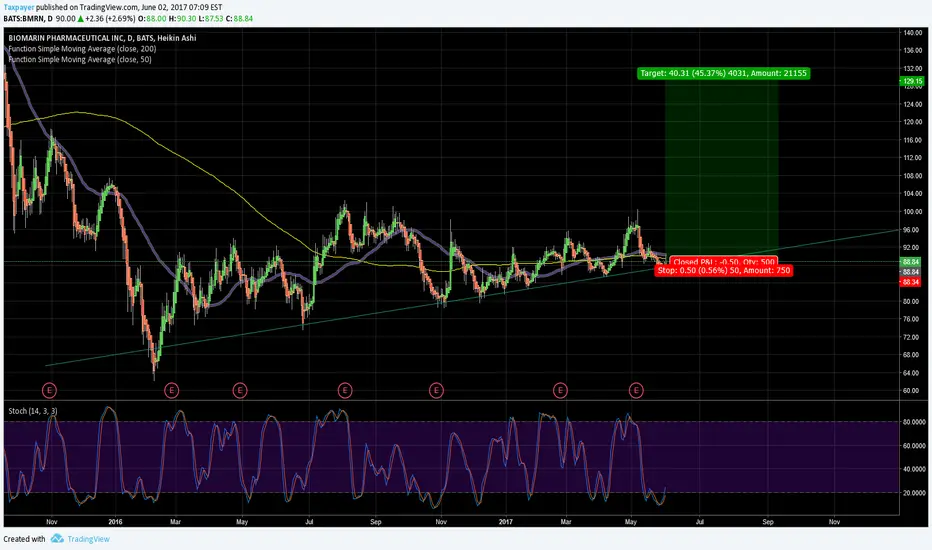This screenshot has height=550, width=932.
Task: Click earnings marker E above the 2015 Nov label
Action: (x=49, y=391)
